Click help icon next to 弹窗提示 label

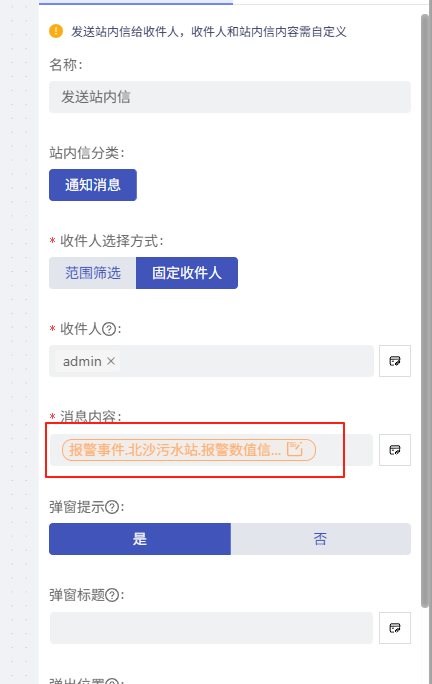(x=112, y=507)
